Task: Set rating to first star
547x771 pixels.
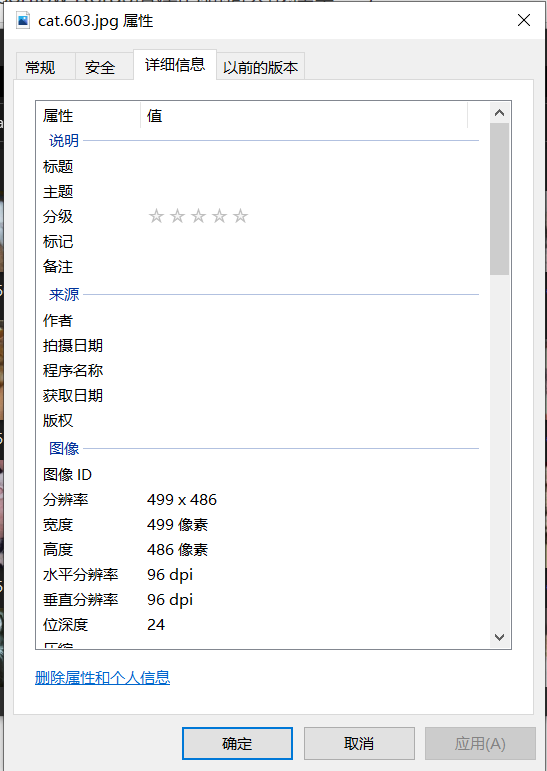Action: pos(156,216)
